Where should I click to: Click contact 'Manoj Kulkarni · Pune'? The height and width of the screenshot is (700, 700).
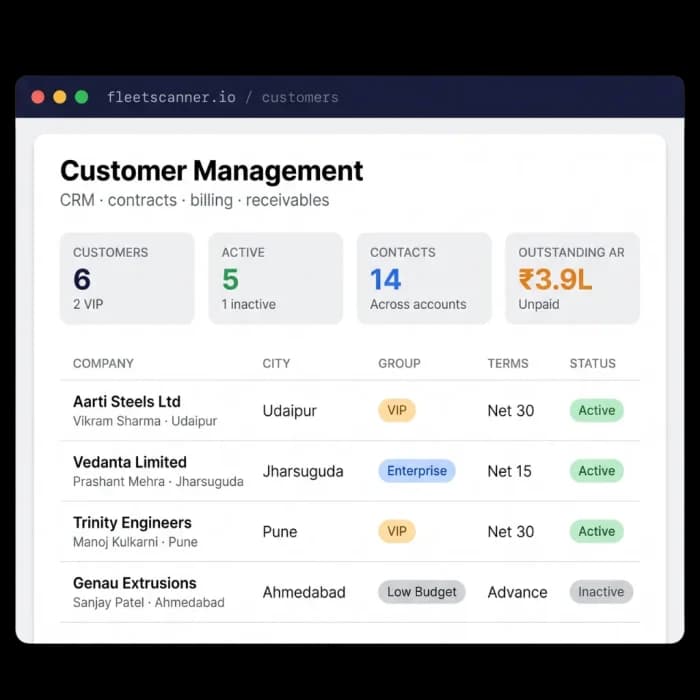pyautogui.click(x=135, y=542)
